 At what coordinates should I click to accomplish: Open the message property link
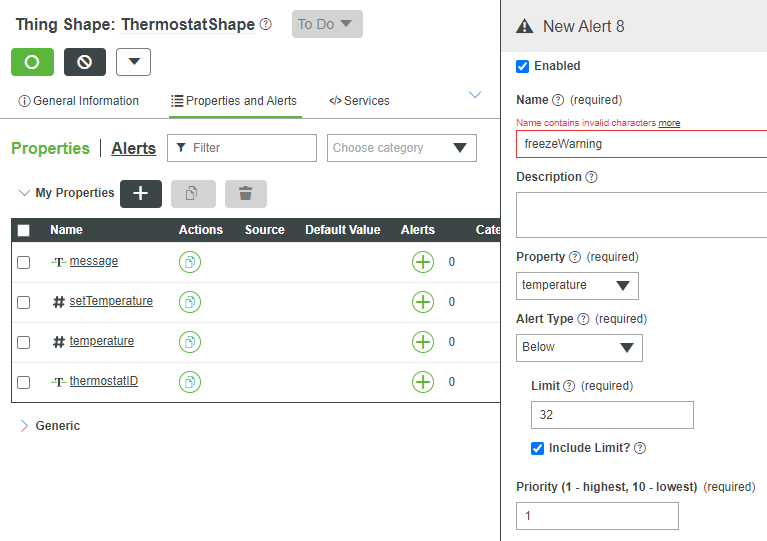click(x=94, y=261)
